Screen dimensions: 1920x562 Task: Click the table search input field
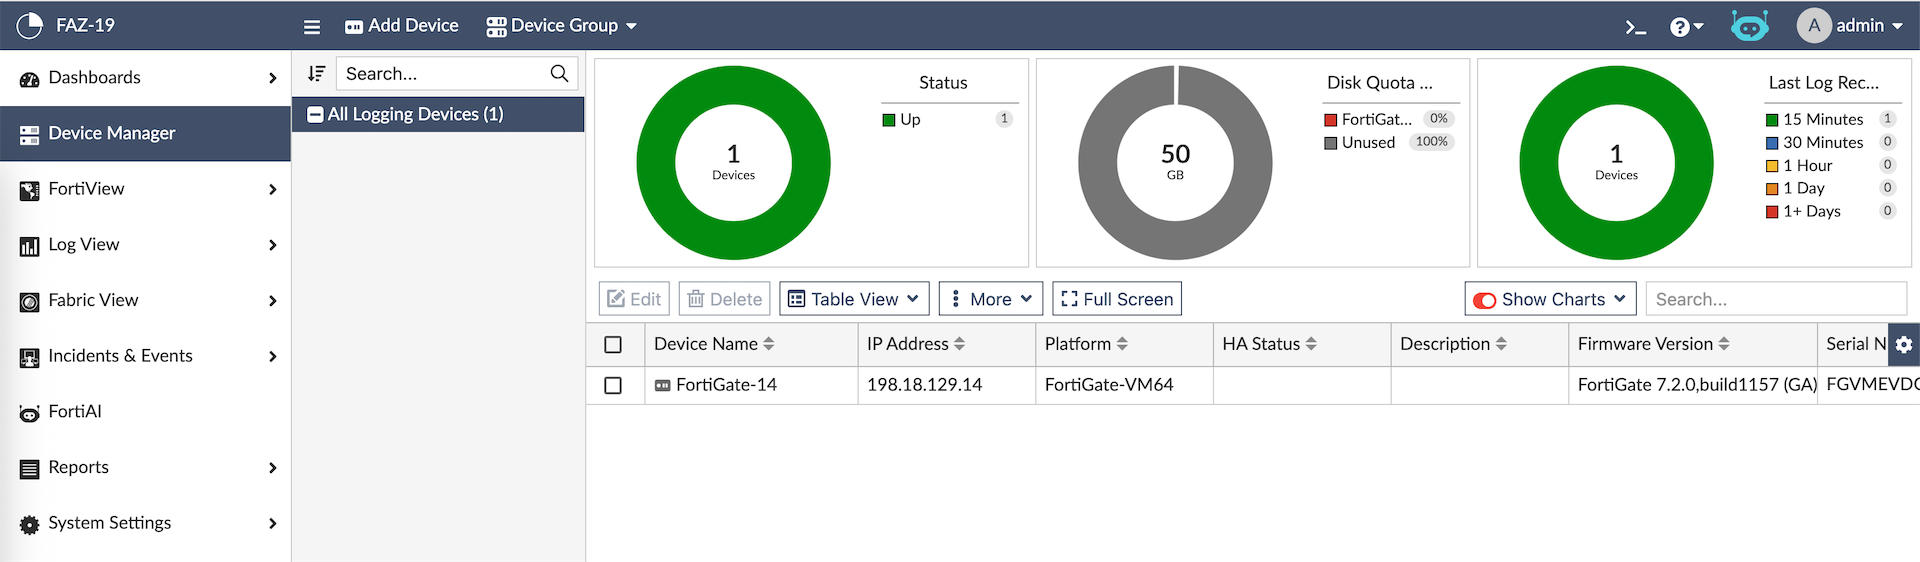click(1775, 299)
